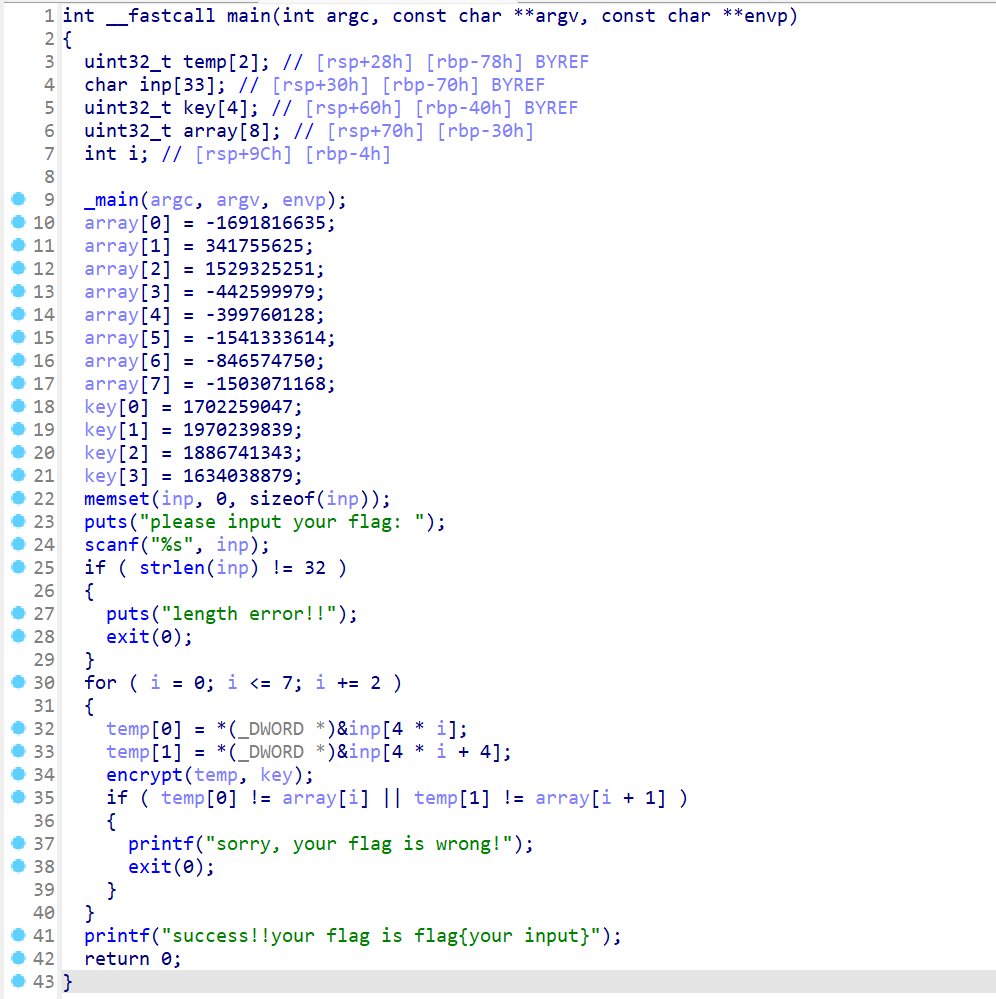996x999 pixels.
Task: Click line number 1 in gutter
Action: pyautogui.click(x=49, y=16)
